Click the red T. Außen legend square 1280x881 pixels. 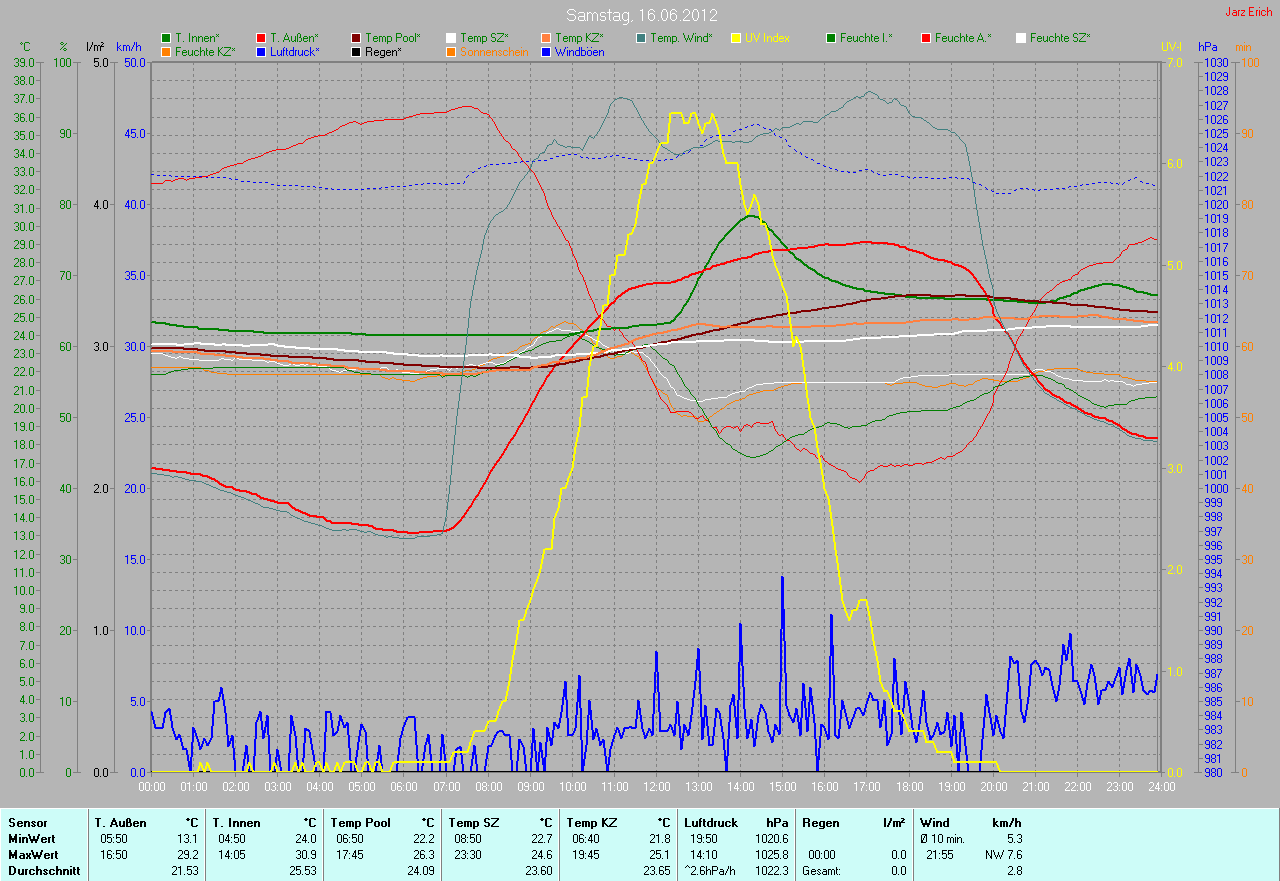click(x=261, y=38)
